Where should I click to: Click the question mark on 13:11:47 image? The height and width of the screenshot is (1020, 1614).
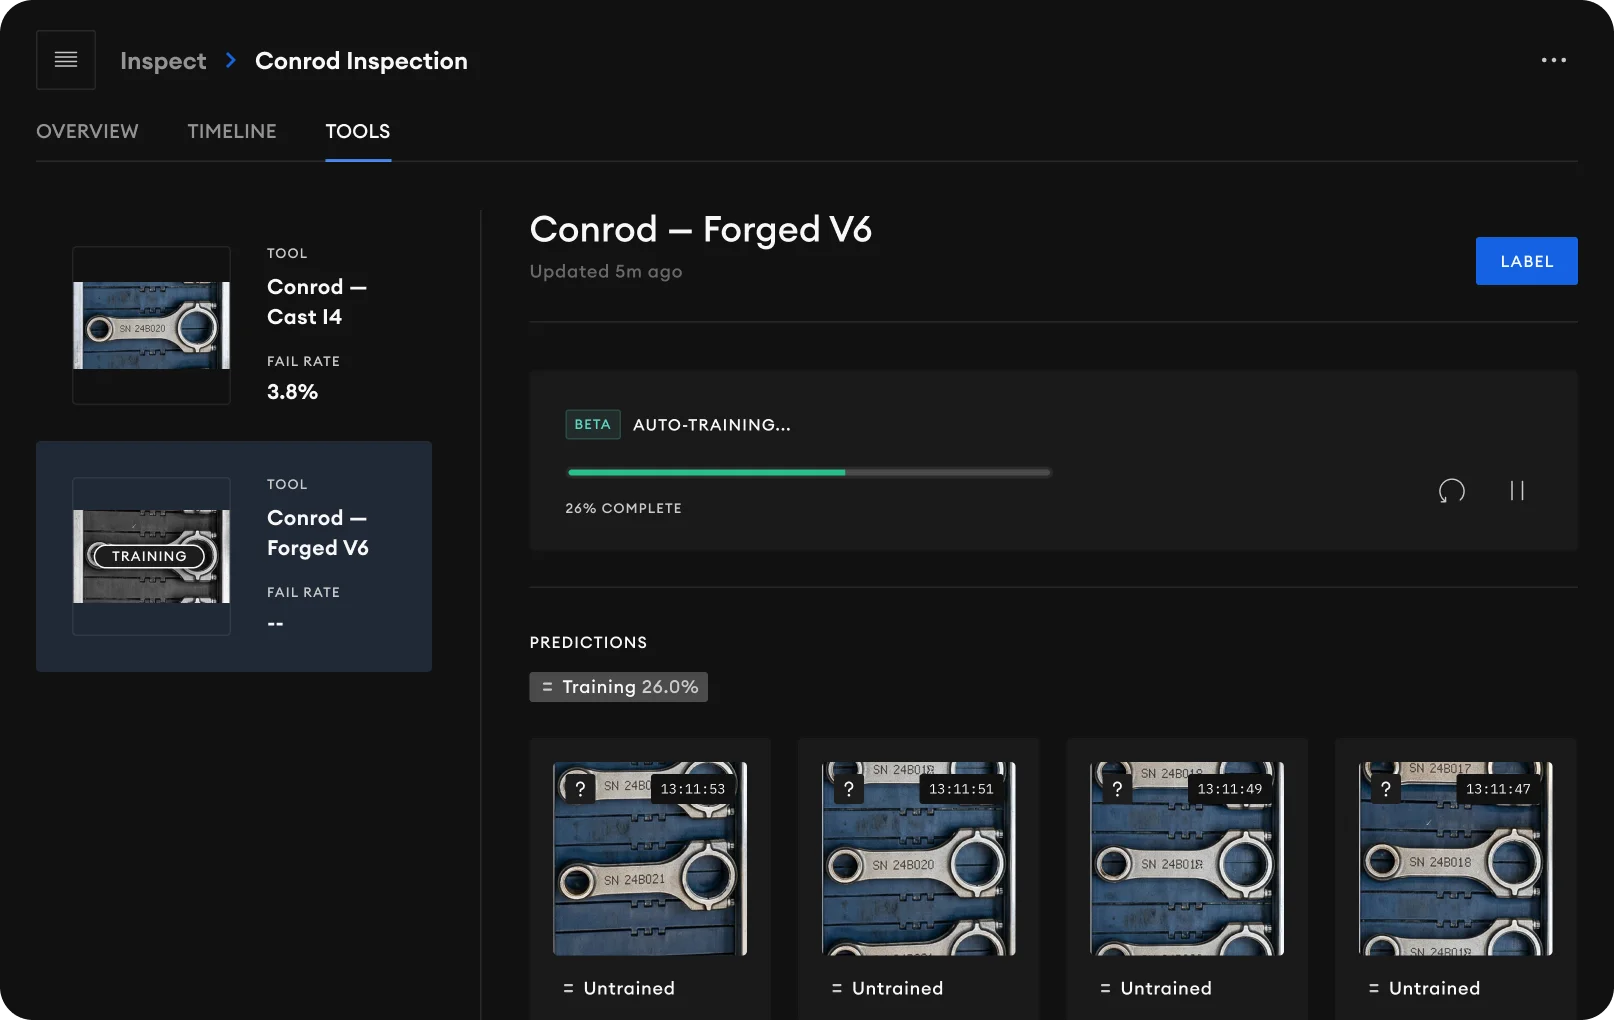pyautogui.click(x=1385, y=789)
